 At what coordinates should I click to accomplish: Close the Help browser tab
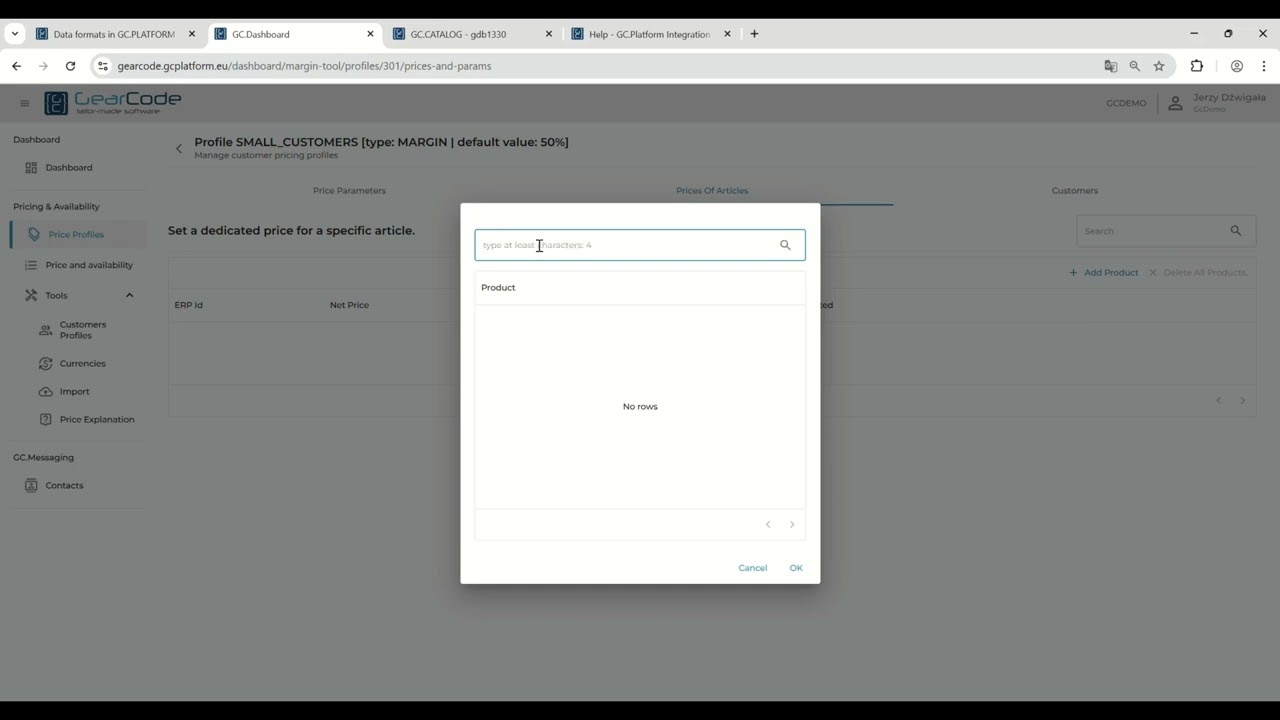click(x=727, y=34)
